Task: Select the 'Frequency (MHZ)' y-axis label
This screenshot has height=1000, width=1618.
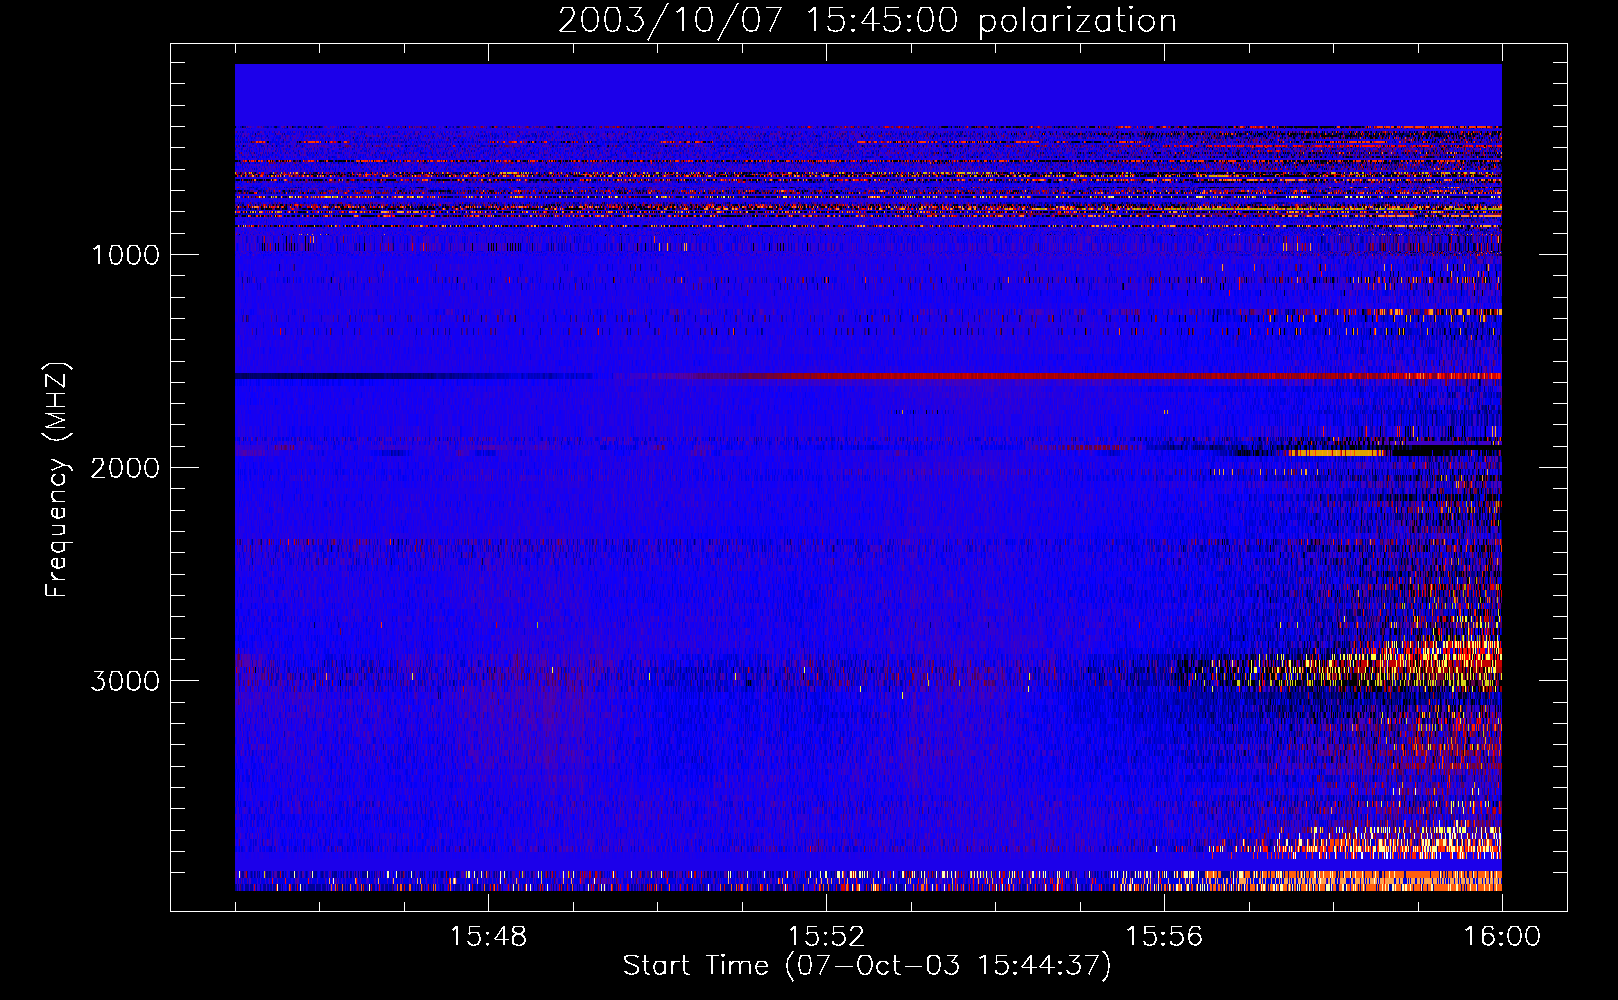Action: point(57,480)
